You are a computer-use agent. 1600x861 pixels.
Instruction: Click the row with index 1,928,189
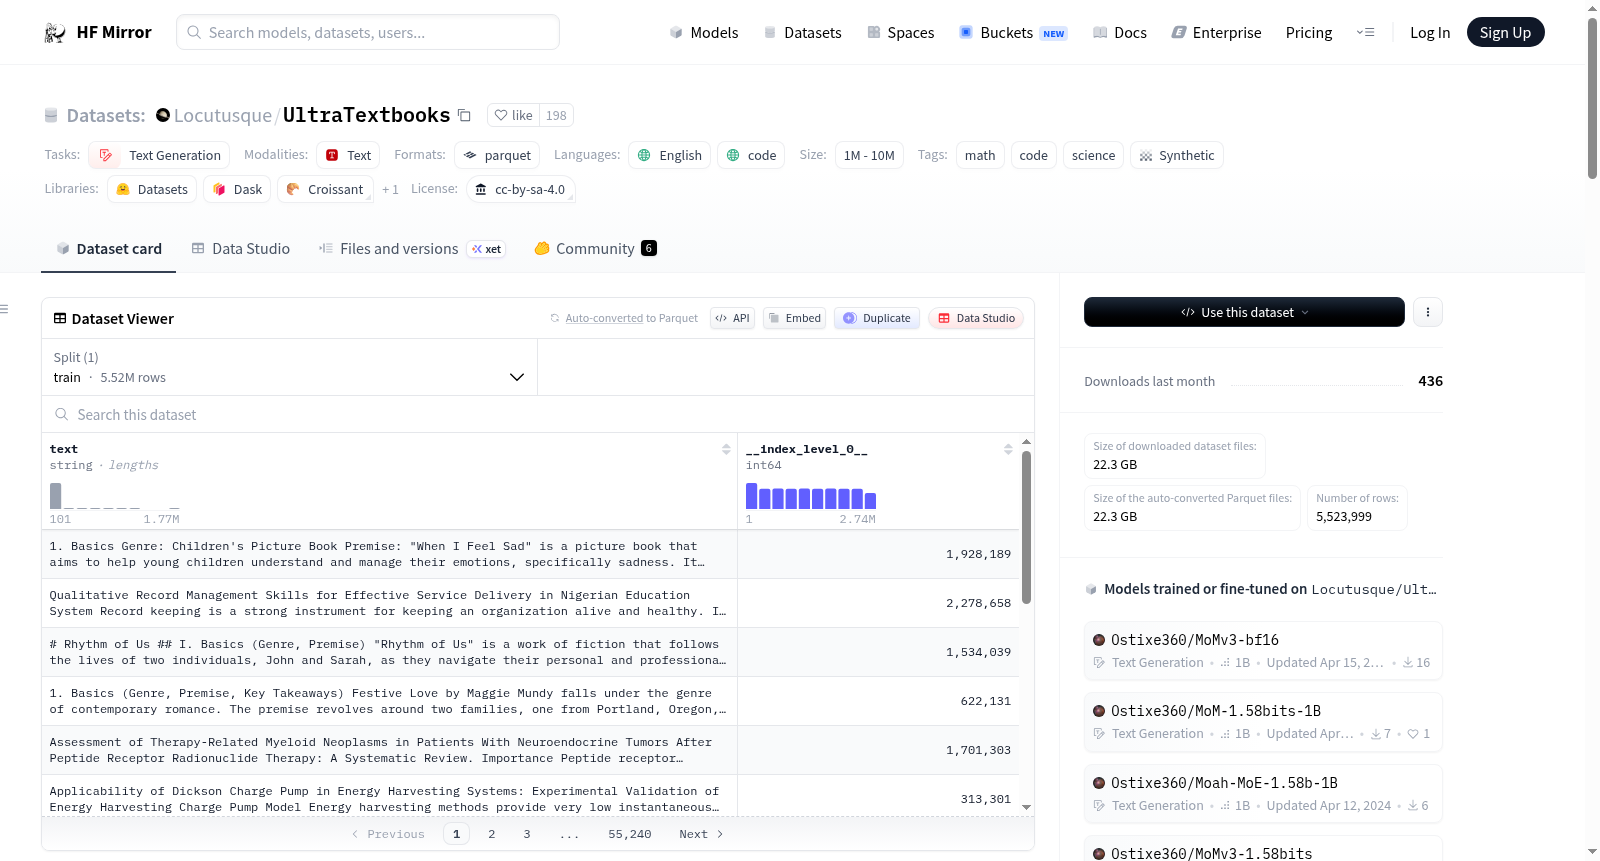[530, 554]
